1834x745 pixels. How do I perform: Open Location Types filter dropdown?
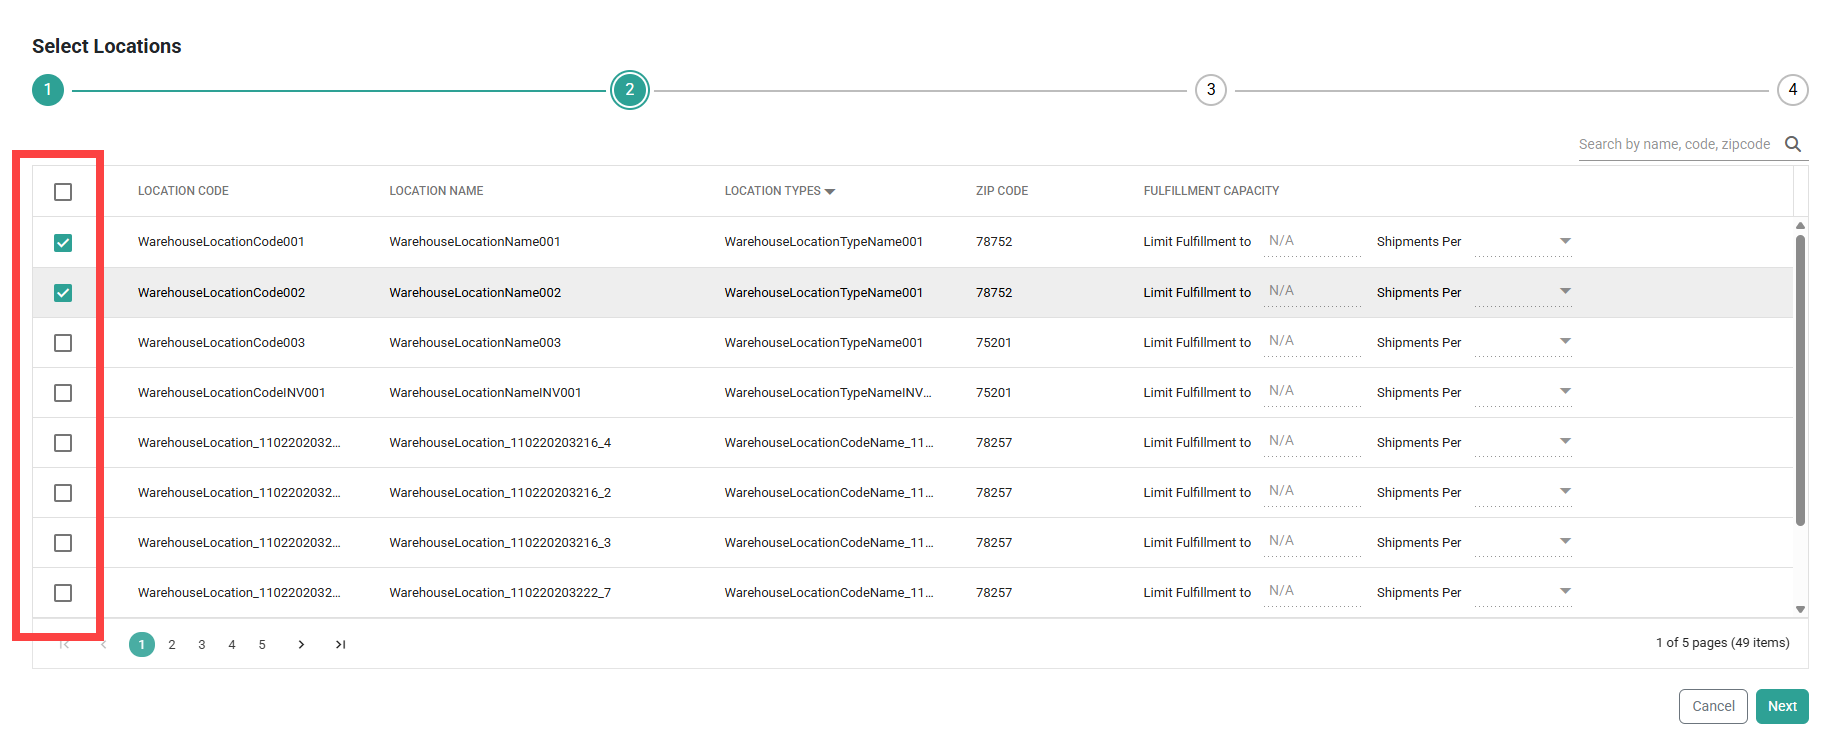(x=830, y=191)
